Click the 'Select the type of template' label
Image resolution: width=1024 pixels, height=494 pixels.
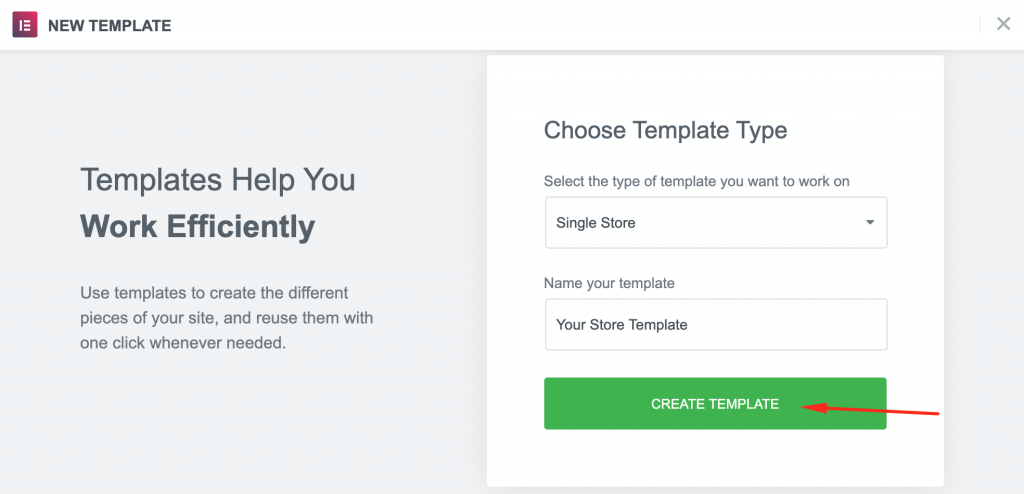point(696,181)
